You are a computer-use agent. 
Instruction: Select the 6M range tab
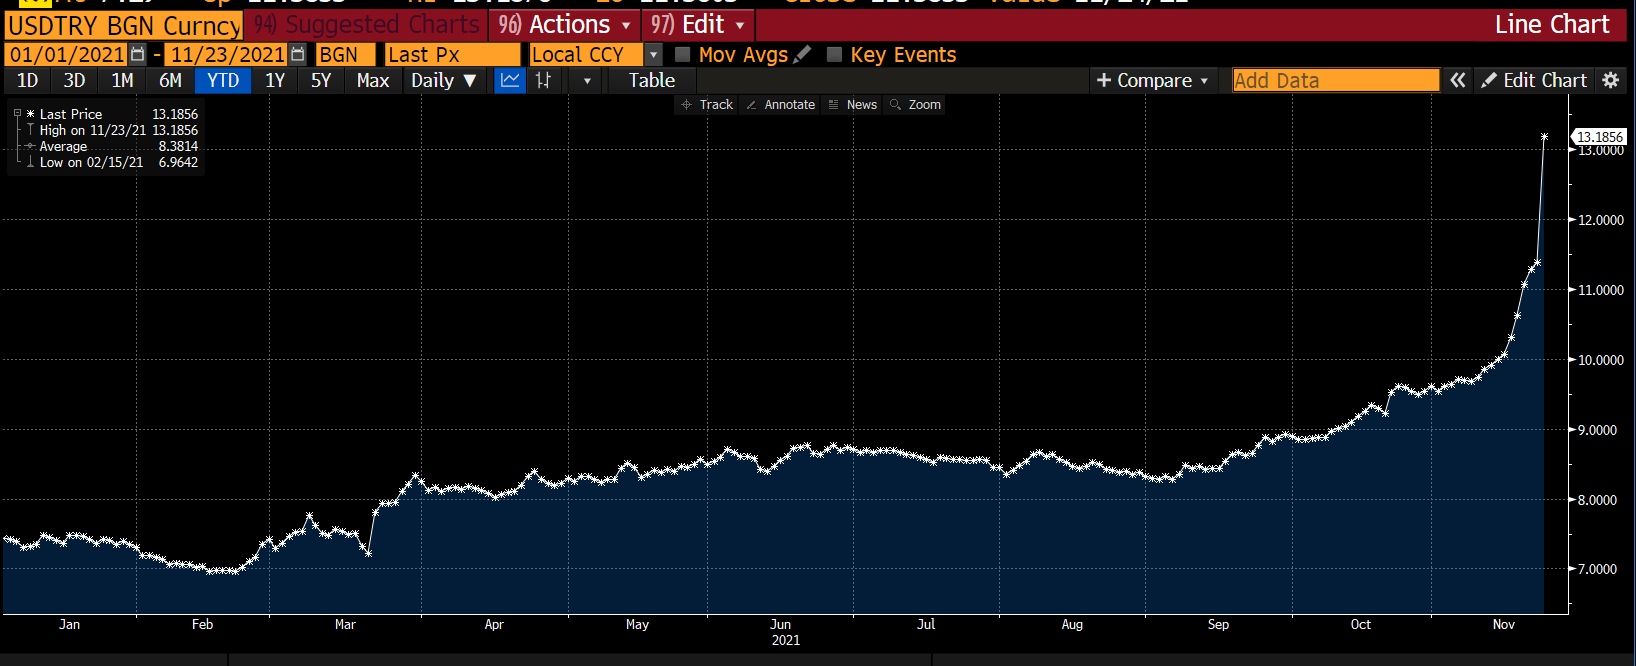[170, 81]
